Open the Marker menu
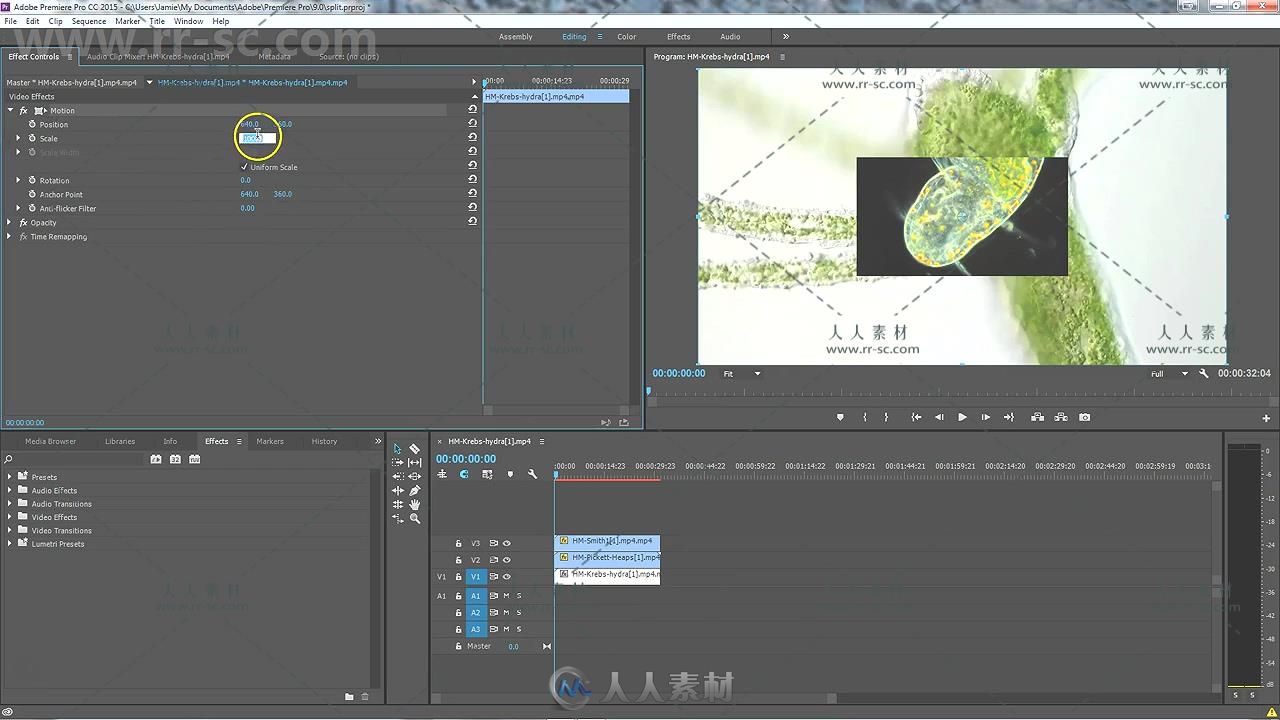The width and height of the screenshot is (1280, 720). [128, 21]
